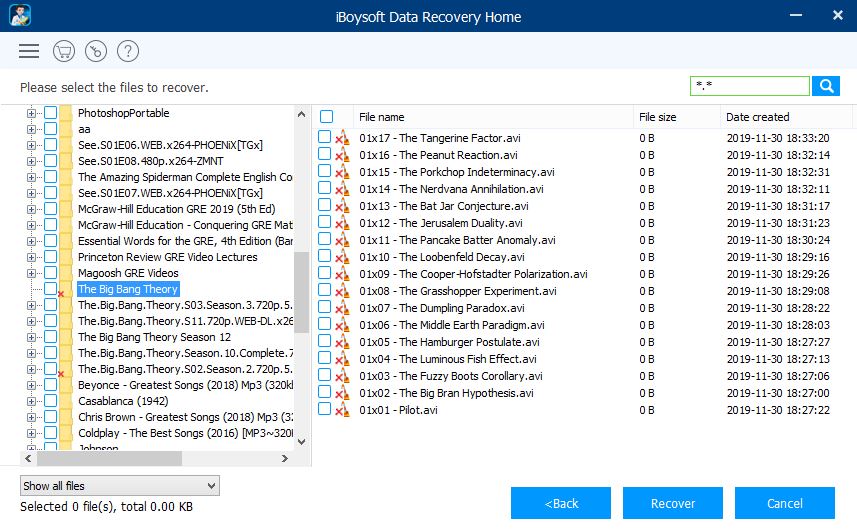Click scroll down arrow of folder tree
857x529 pixels.
coord(301,442)
